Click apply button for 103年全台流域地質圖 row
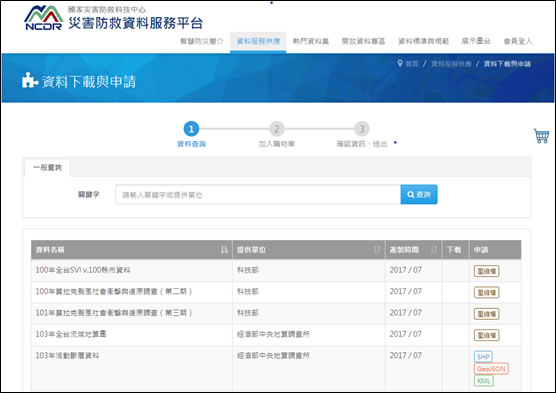This screenshot has width=556, height=393. click(486, 335)
